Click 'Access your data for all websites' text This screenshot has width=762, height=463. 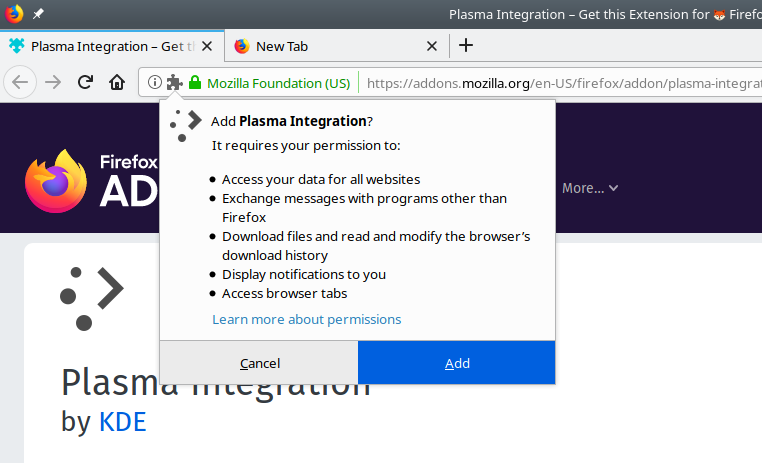pyautogui.click(x=321, y=179)
